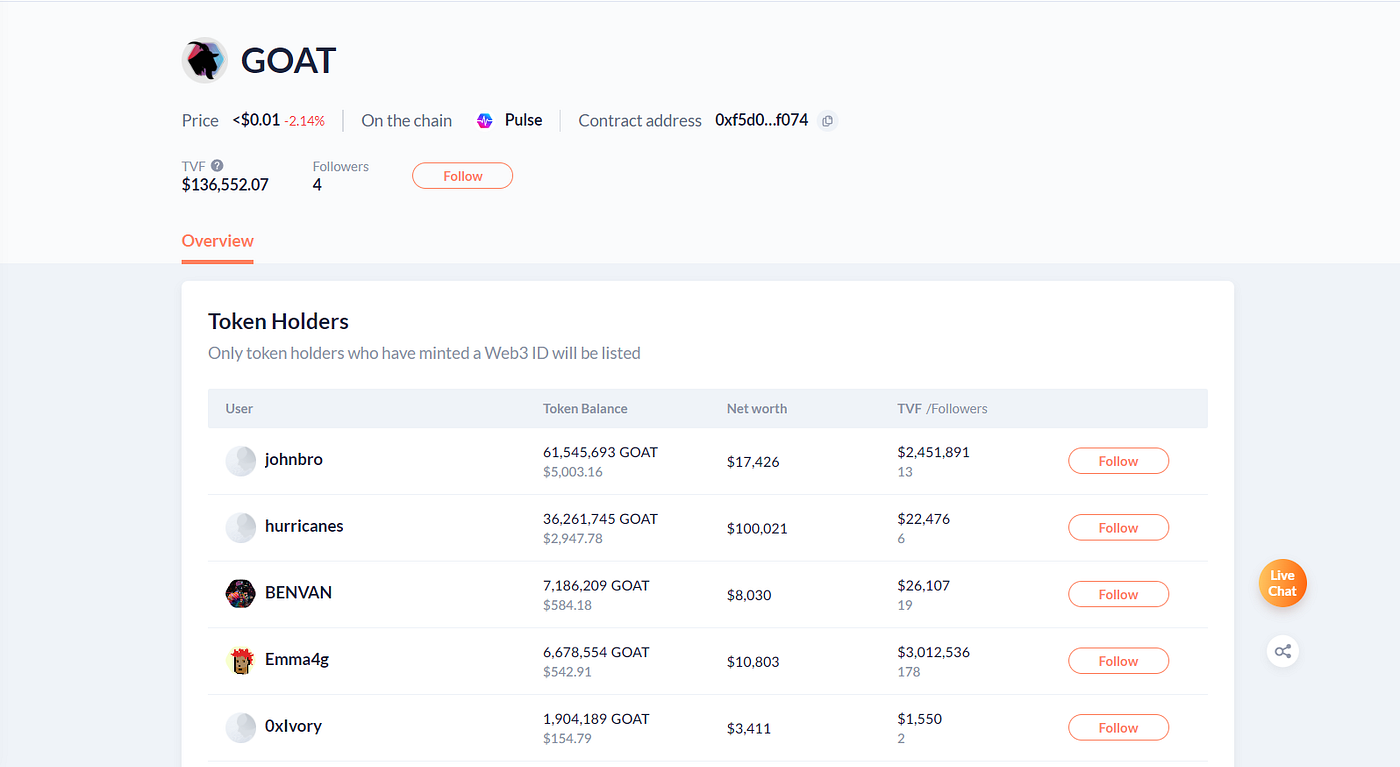Click net worth $100,021 for hurricanes

click(757, 528)
